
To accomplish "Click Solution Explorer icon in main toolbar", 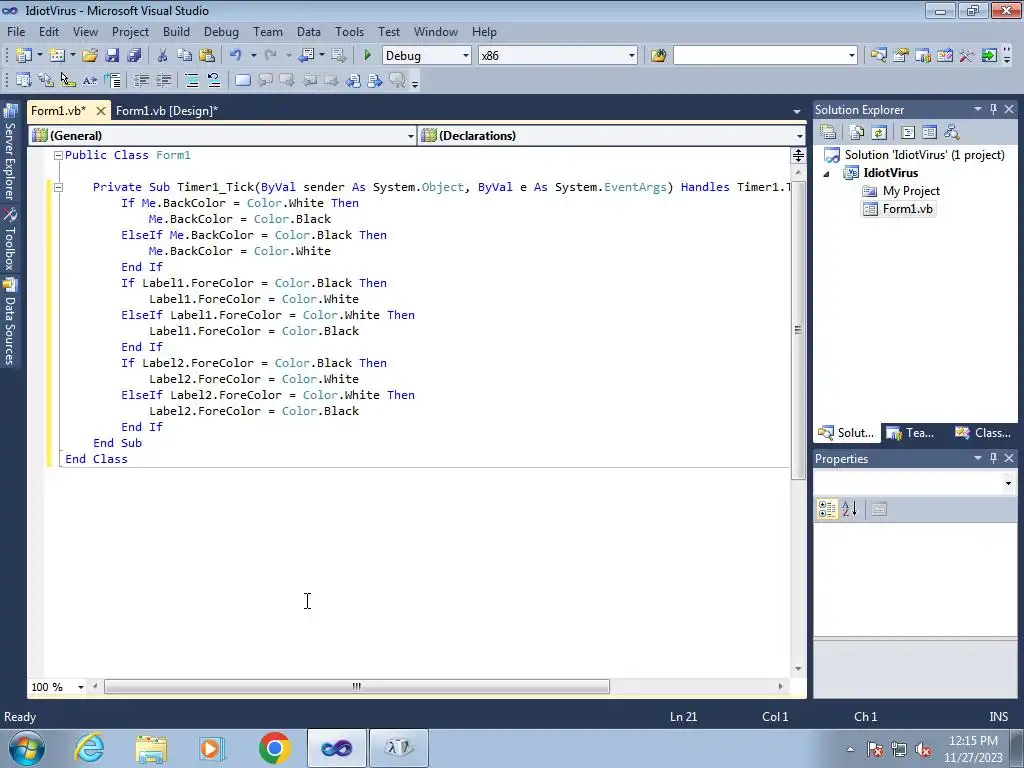I will click(878, 56).
